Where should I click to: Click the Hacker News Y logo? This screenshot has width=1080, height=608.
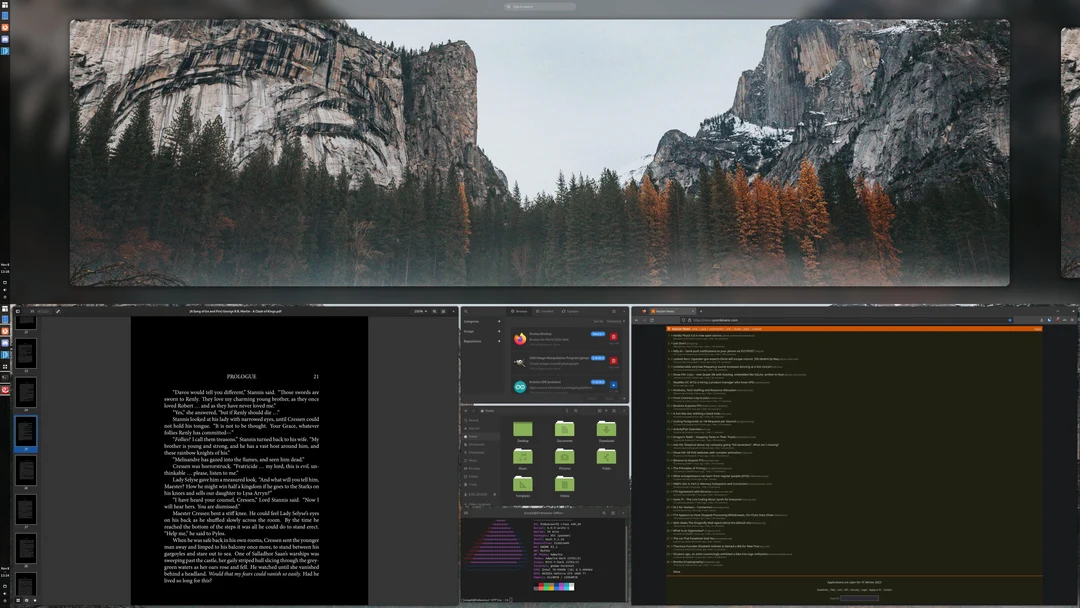670,327
